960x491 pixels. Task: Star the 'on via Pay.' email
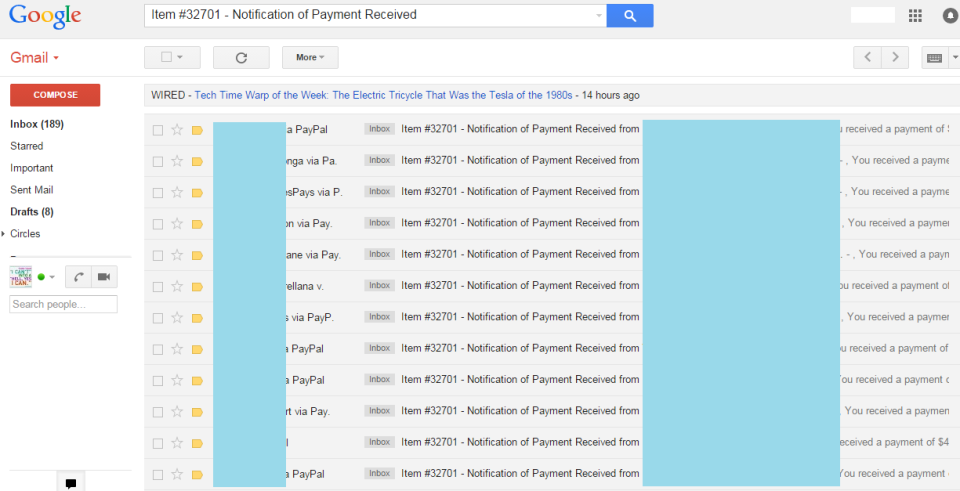tap(177, 223)
